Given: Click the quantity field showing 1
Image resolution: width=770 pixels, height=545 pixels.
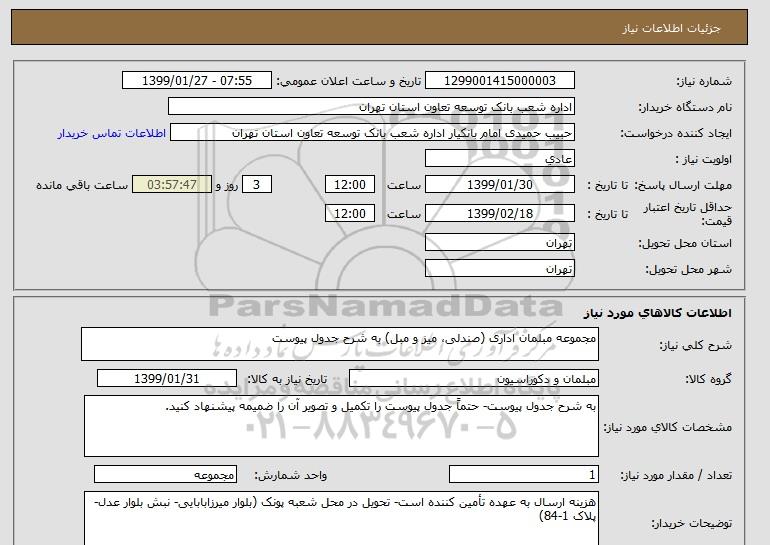Looking at the screenshot, I should pyautogui.click(x=523, y=475).
